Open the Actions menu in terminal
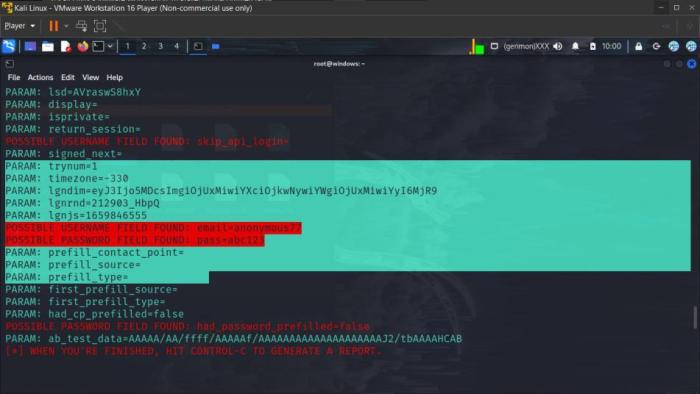 click(40, 78)
